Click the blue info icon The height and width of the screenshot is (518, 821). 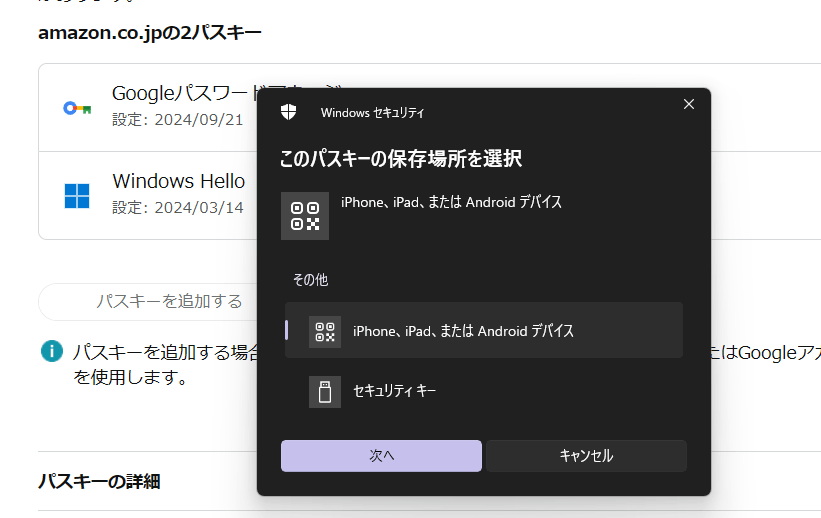(52, 351)
